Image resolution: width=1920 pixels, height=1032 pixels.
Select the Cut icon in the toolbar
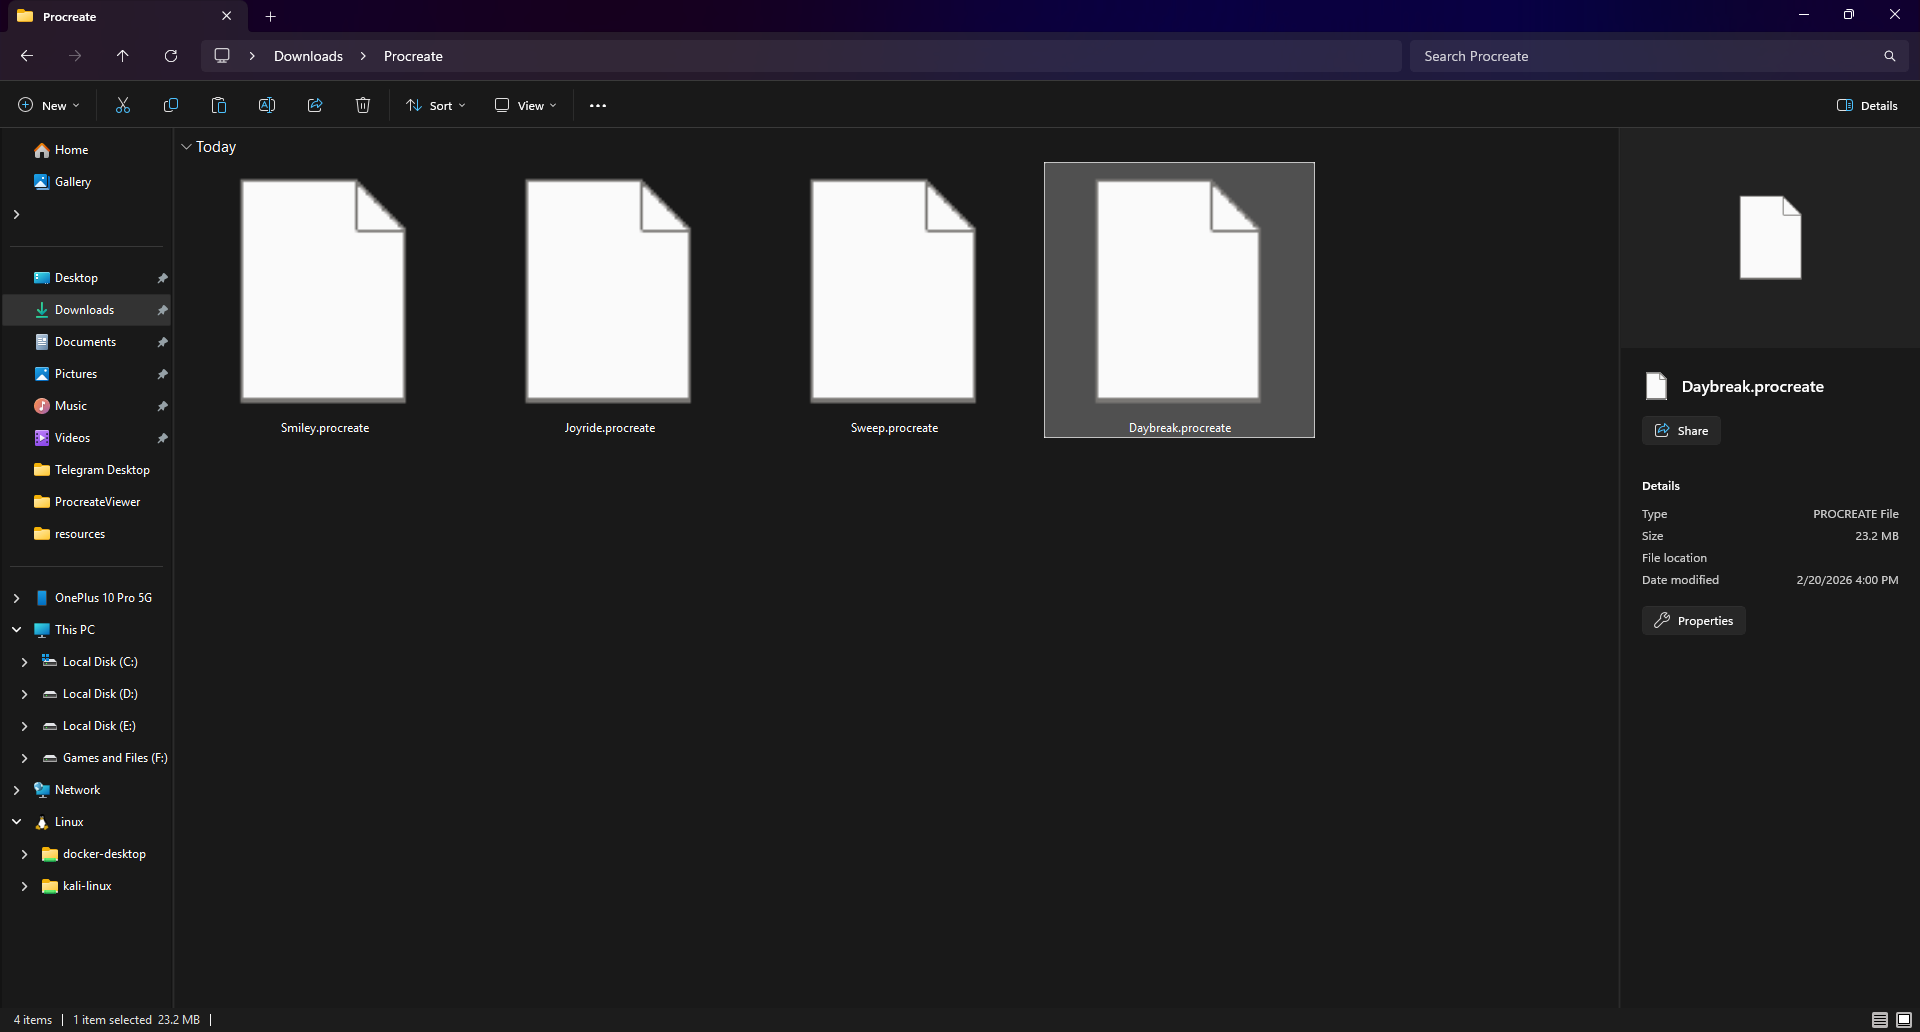coord(122,105)
